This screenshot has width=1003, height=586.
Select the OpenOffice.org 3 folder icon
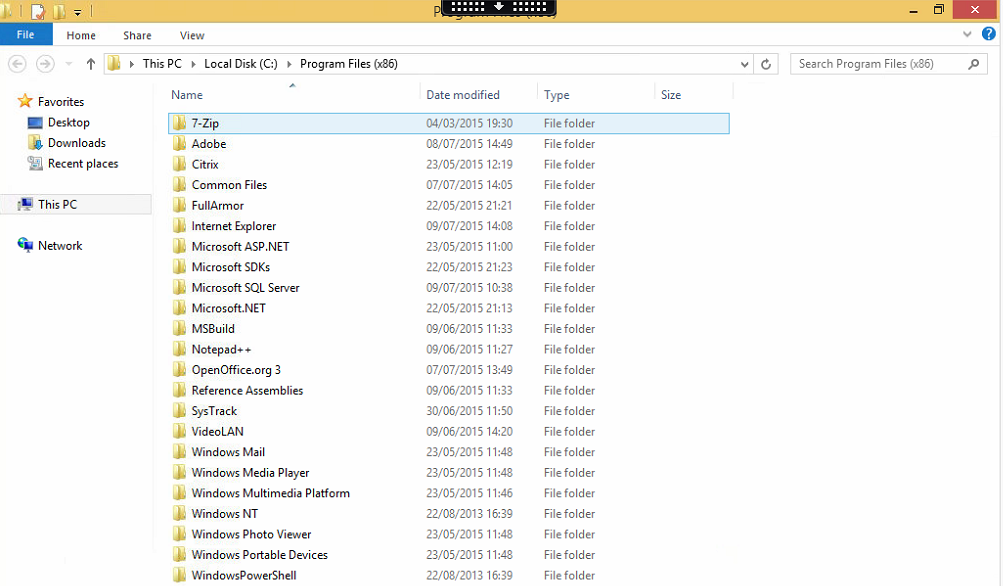[180, 369]
